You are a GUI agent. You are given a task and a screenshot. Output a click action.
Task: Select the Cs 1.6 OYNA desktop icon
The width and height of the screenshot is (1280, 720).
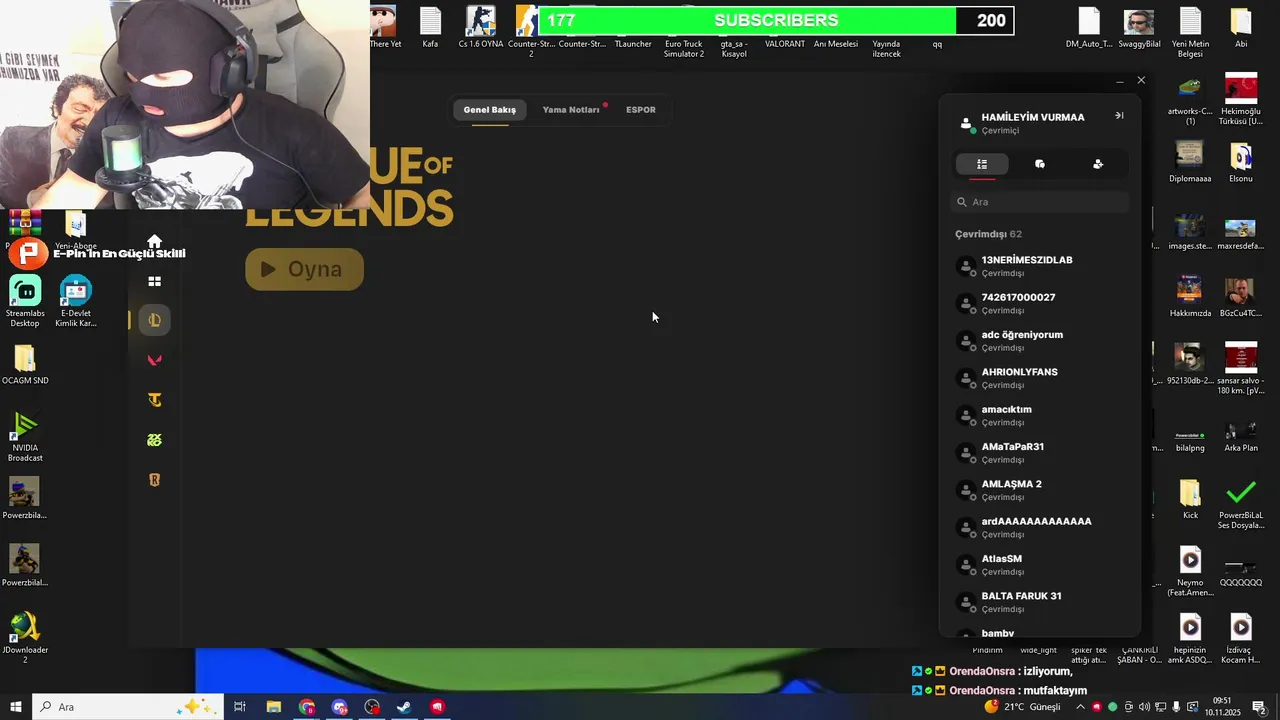click(x=481, y=28)
